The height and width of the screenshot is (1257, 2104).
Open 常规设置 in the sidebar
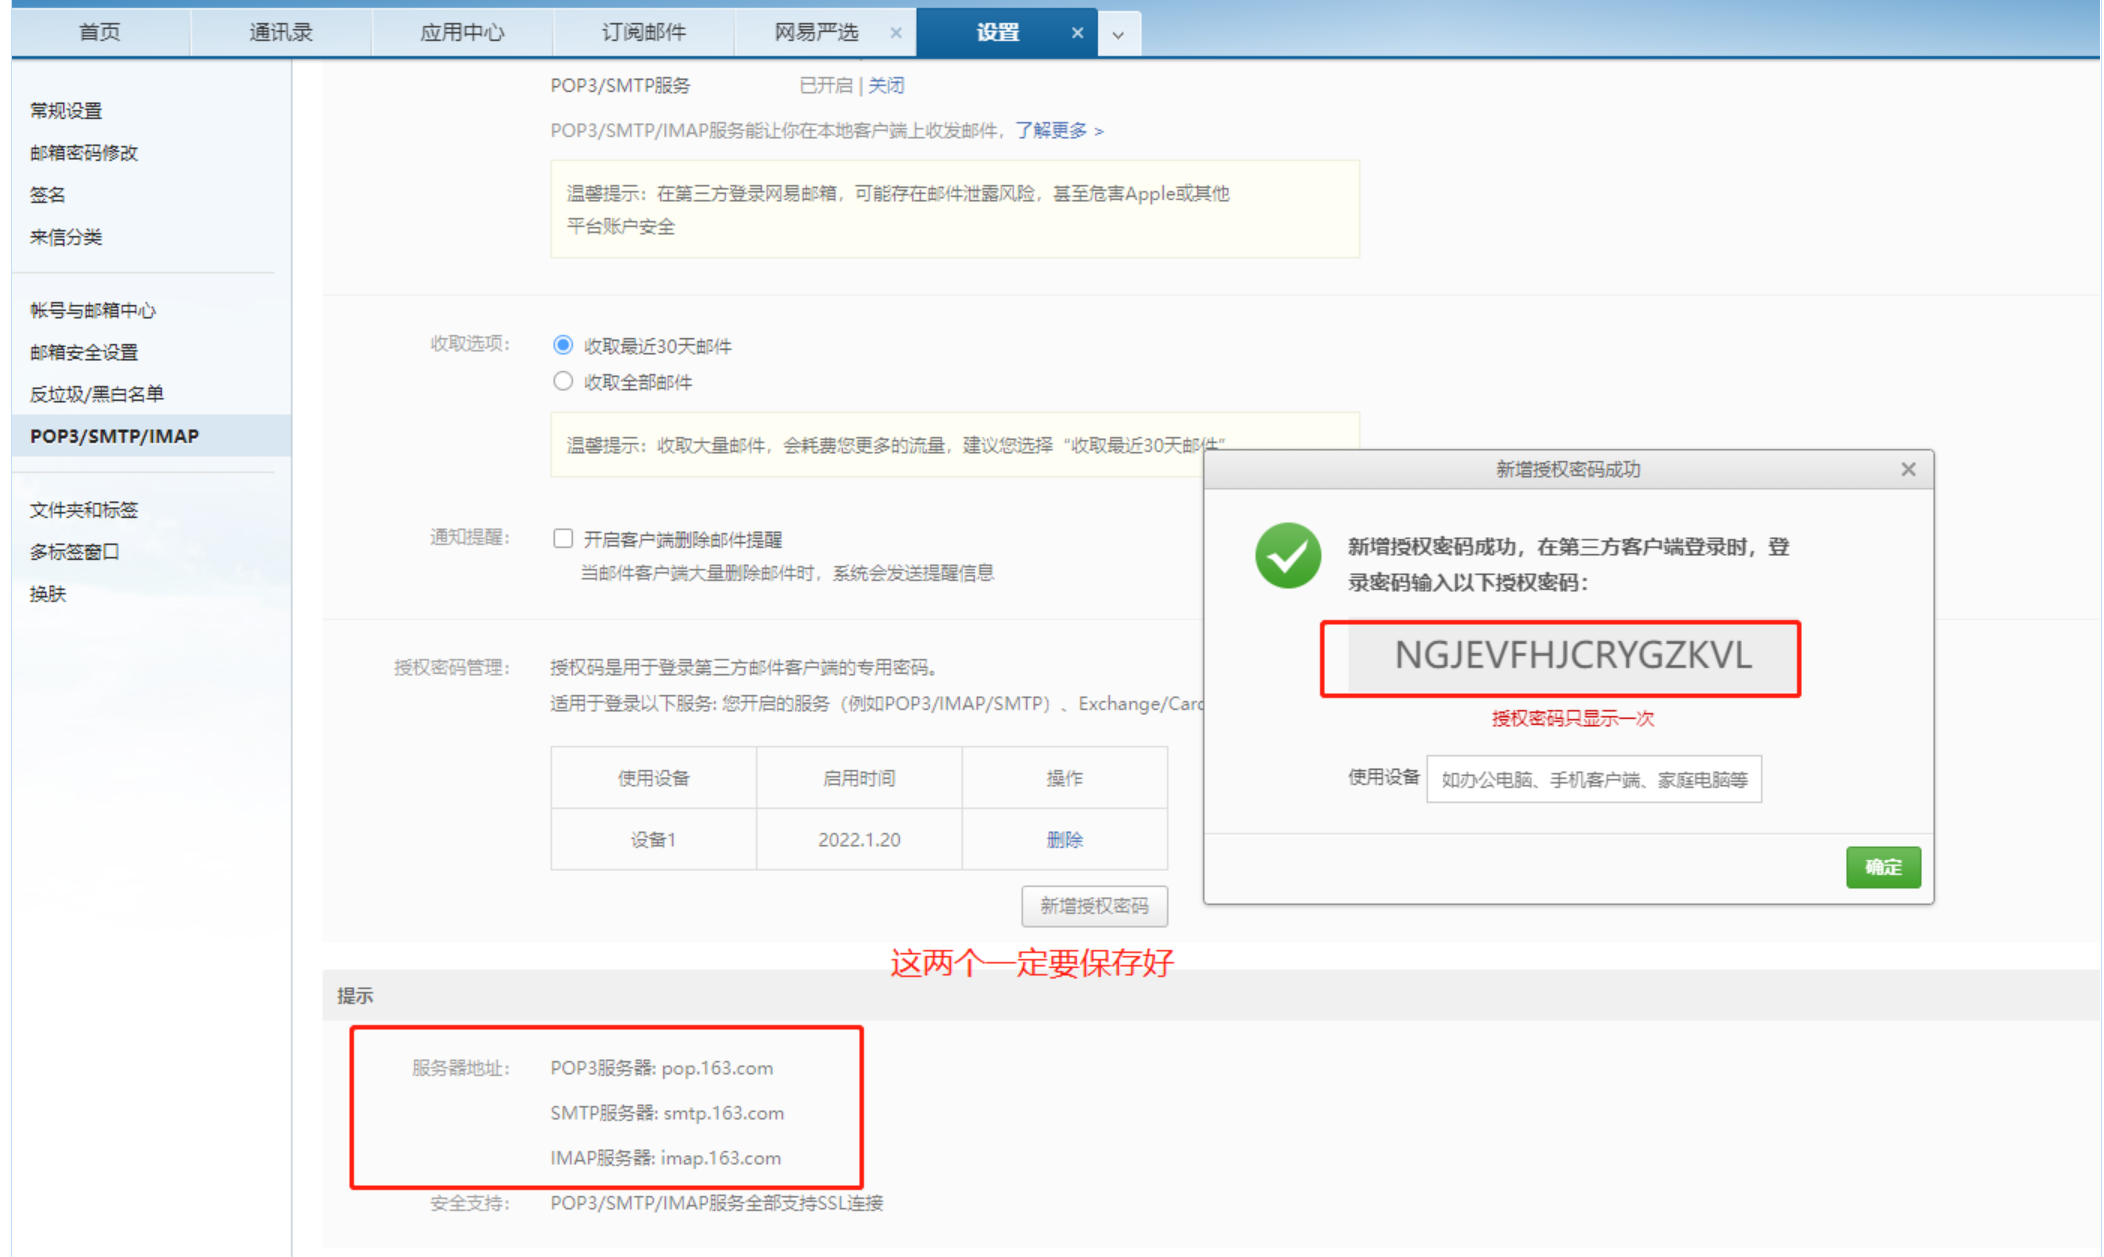pos(66,110)
